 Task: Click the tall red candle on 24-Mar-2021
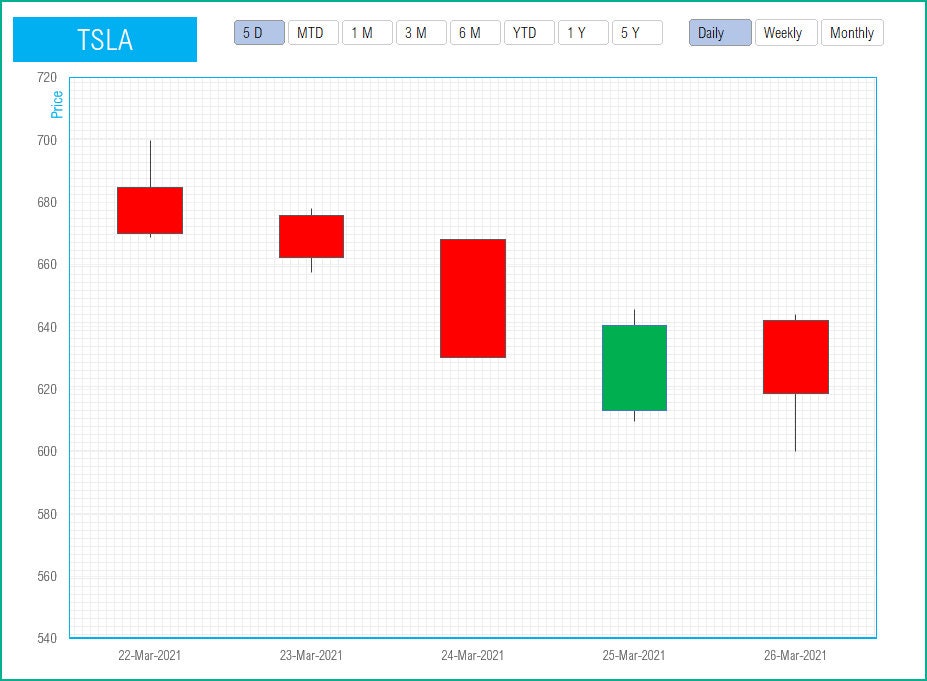[472, 297]
